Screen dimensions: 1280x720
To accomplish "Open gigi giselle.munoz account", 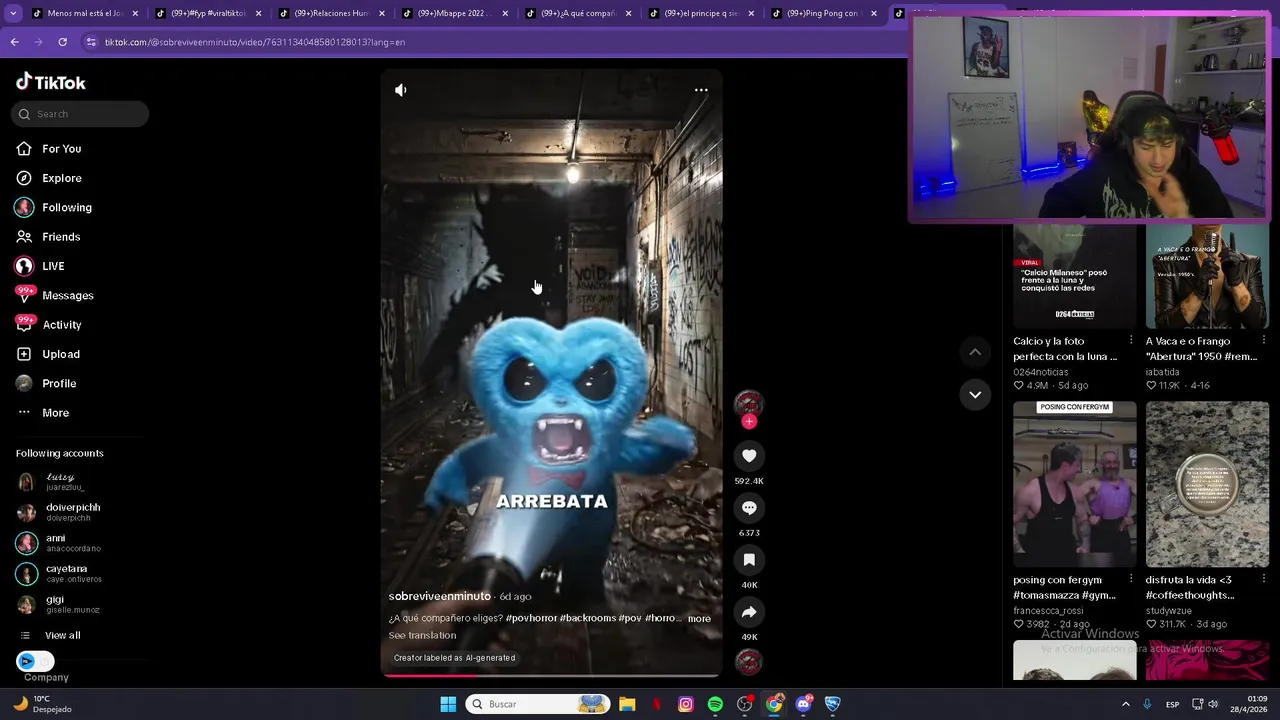I will tap(72, 604).
